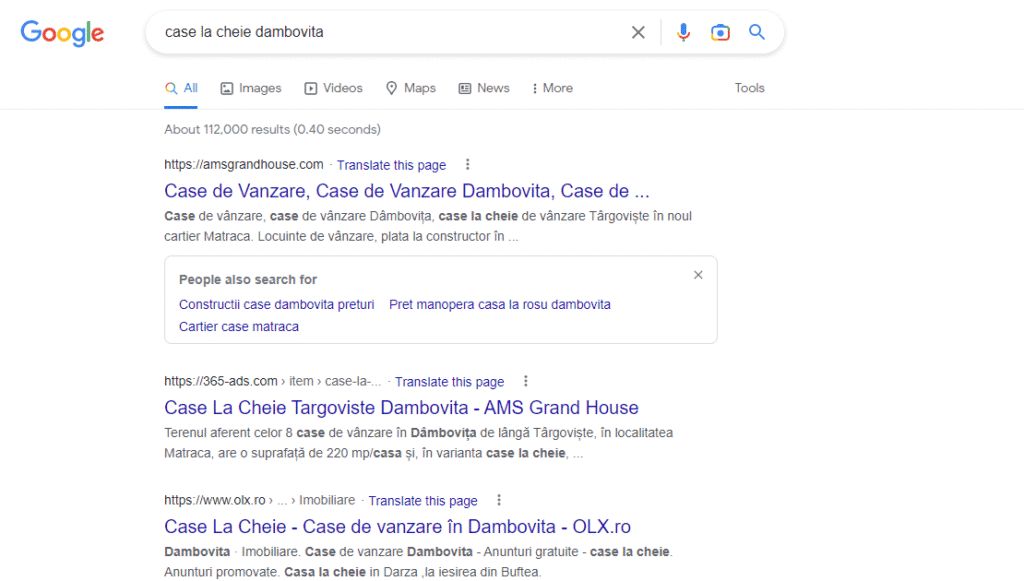Switch to the Images tab
Viewport: 1024px width, 581px height.
point(250,88)
